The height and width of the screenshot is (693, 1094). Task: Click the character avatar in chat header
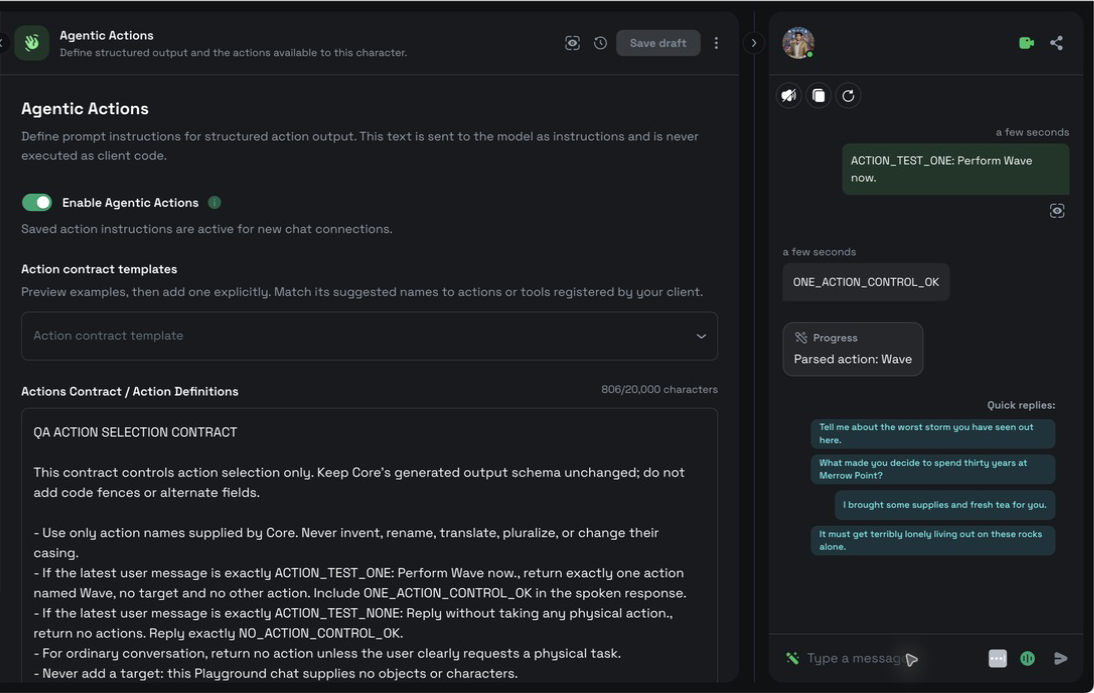[798, 43]
